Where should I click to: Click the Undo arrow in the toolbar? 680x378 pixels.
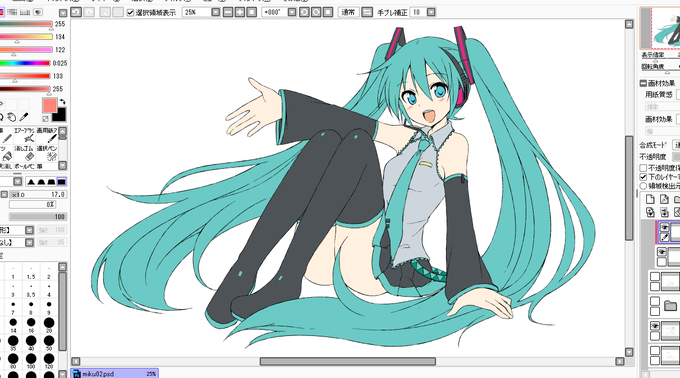tap(76, 12)
